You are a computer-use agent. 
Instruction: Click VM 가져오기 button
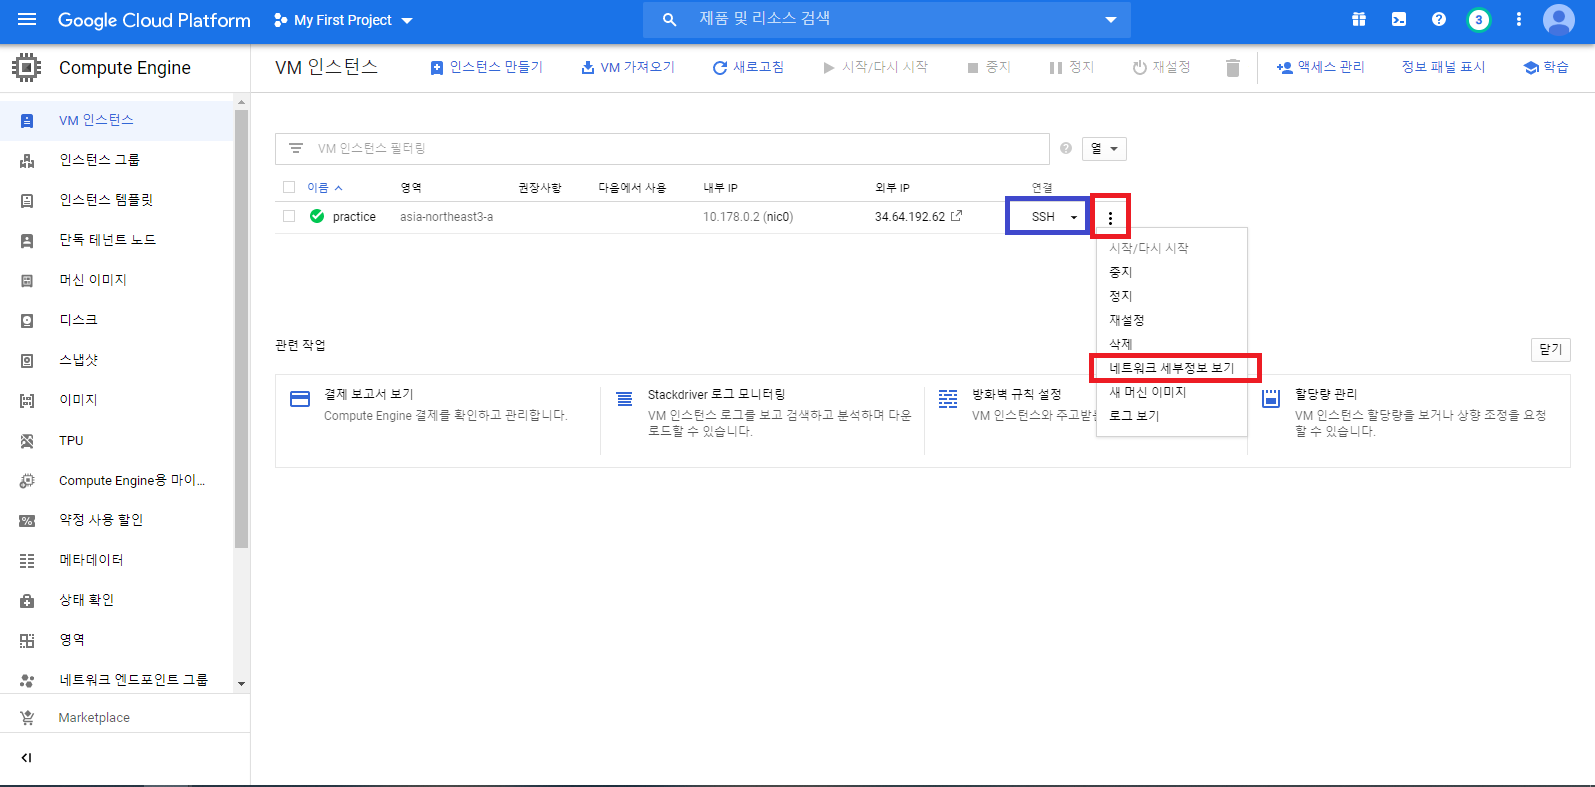click(x=628, y=67)
